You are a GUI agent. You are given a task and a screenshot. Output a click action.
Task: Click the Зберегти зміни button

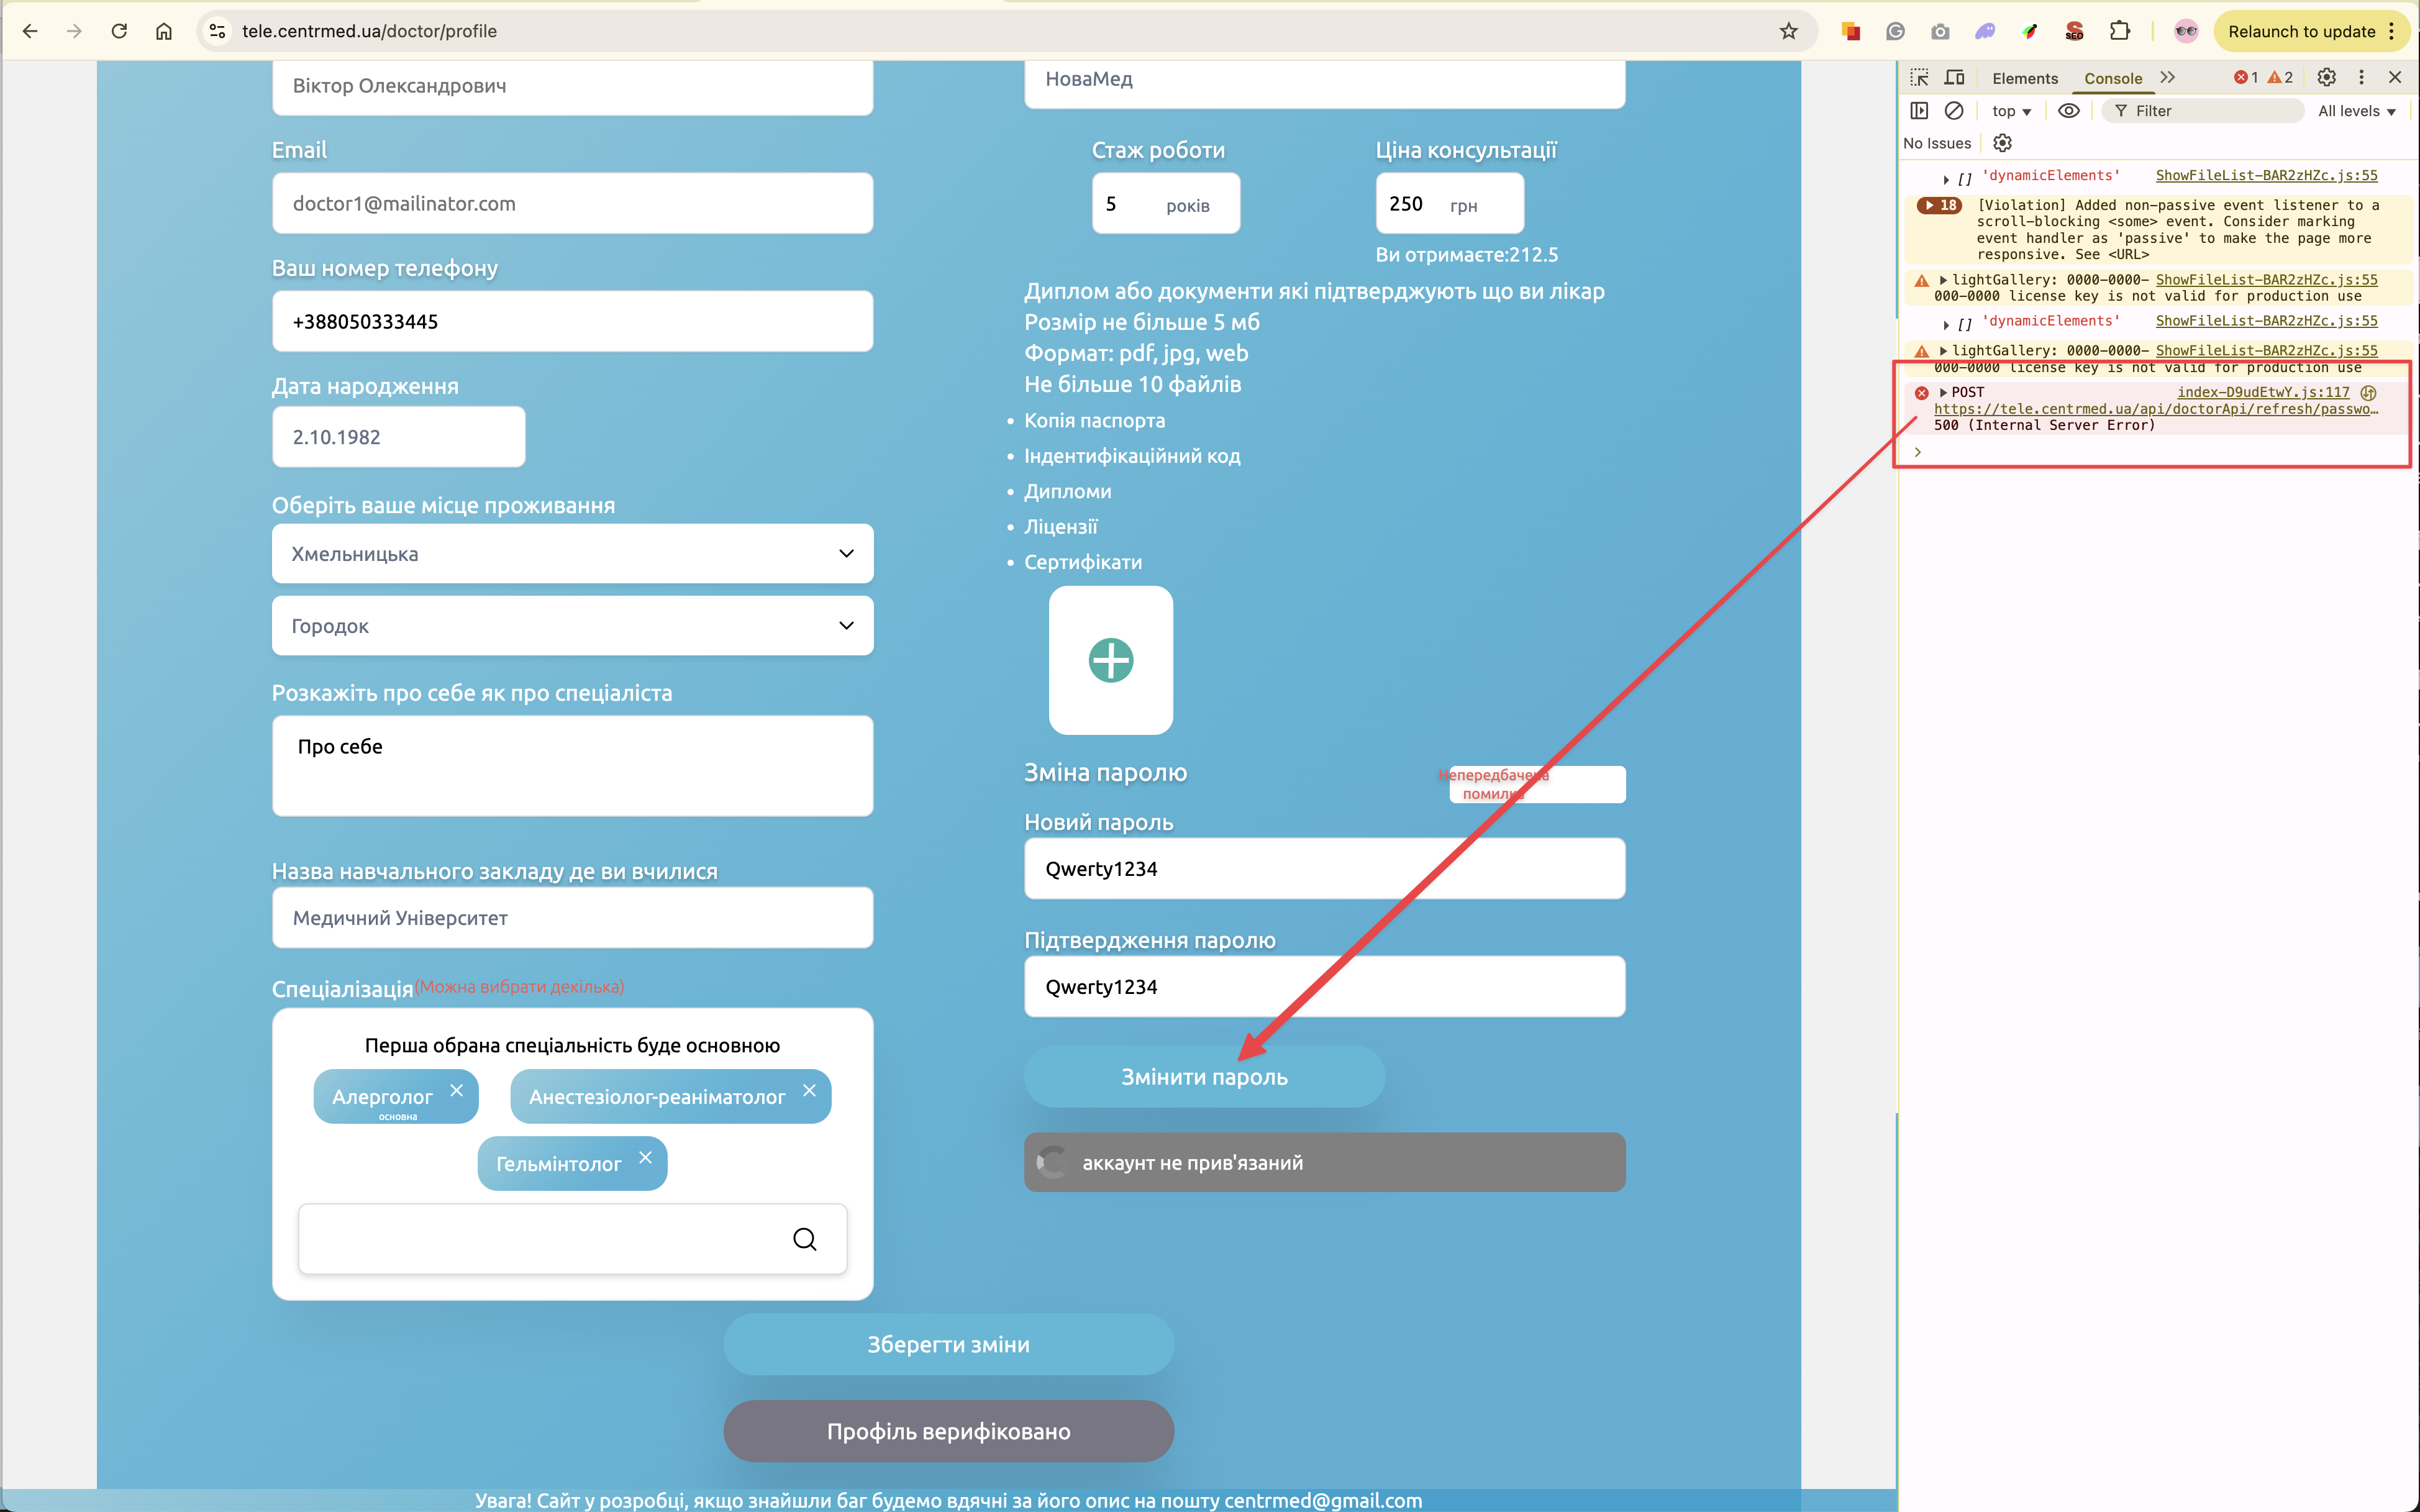coord(948,1344)
